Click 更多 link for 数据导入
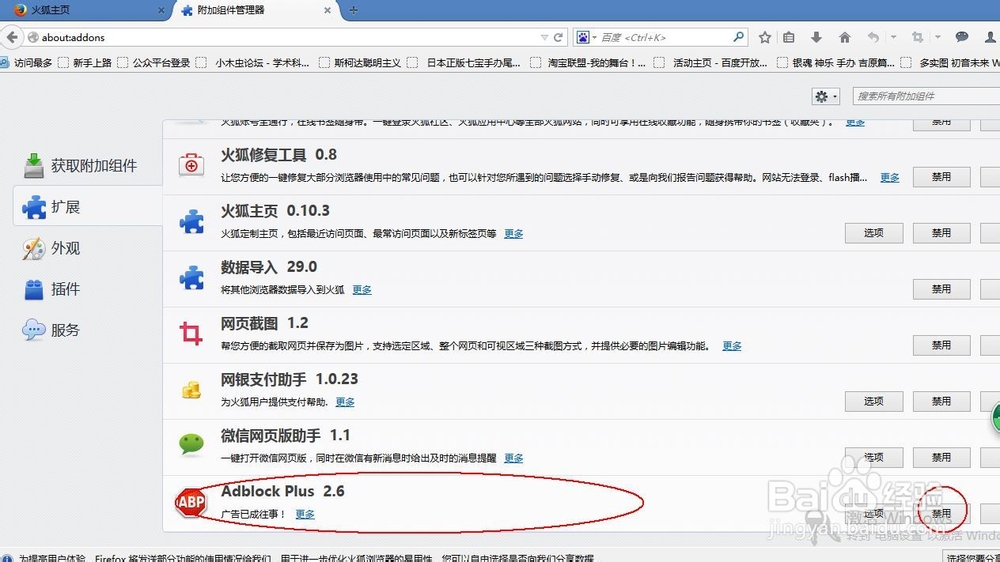This screenshot has height=562, width=1000. pos(362,290)
